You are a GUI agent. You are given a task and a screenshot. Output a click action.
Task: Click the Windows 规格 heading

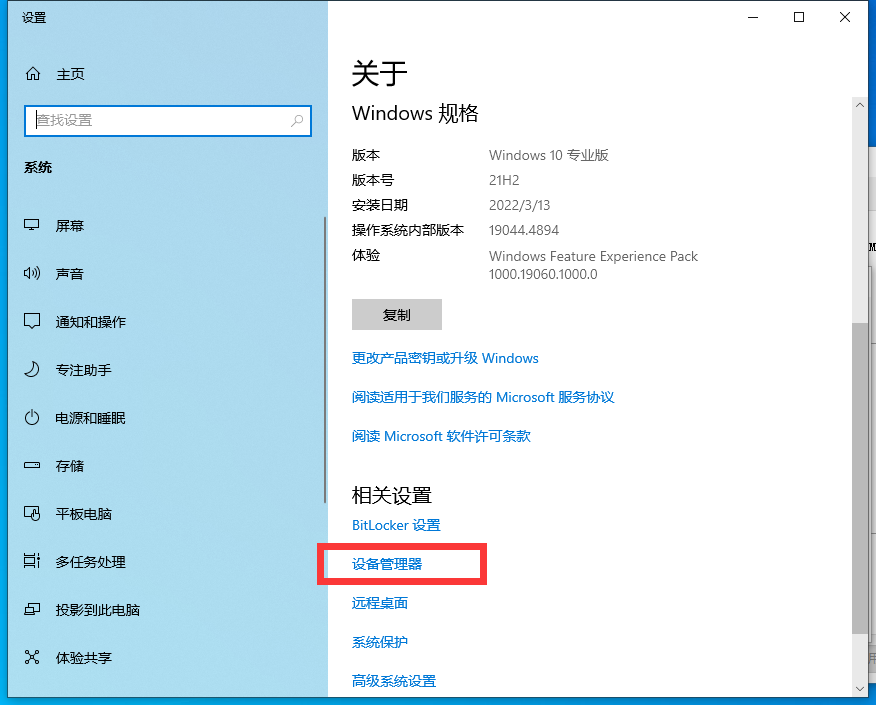tap(415, 113)
